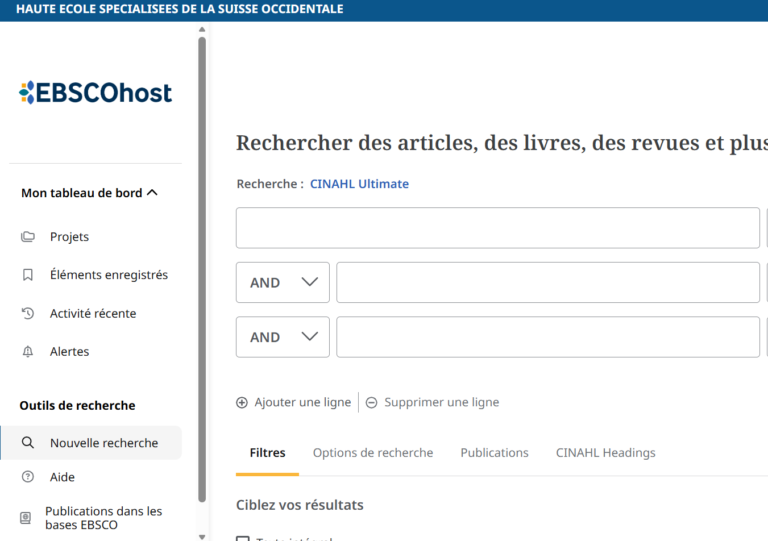Viewport: 768px width, 541px height.
Task: Click the Éléments enregistrés bookmark icon
Action: [x=28, y=275]
